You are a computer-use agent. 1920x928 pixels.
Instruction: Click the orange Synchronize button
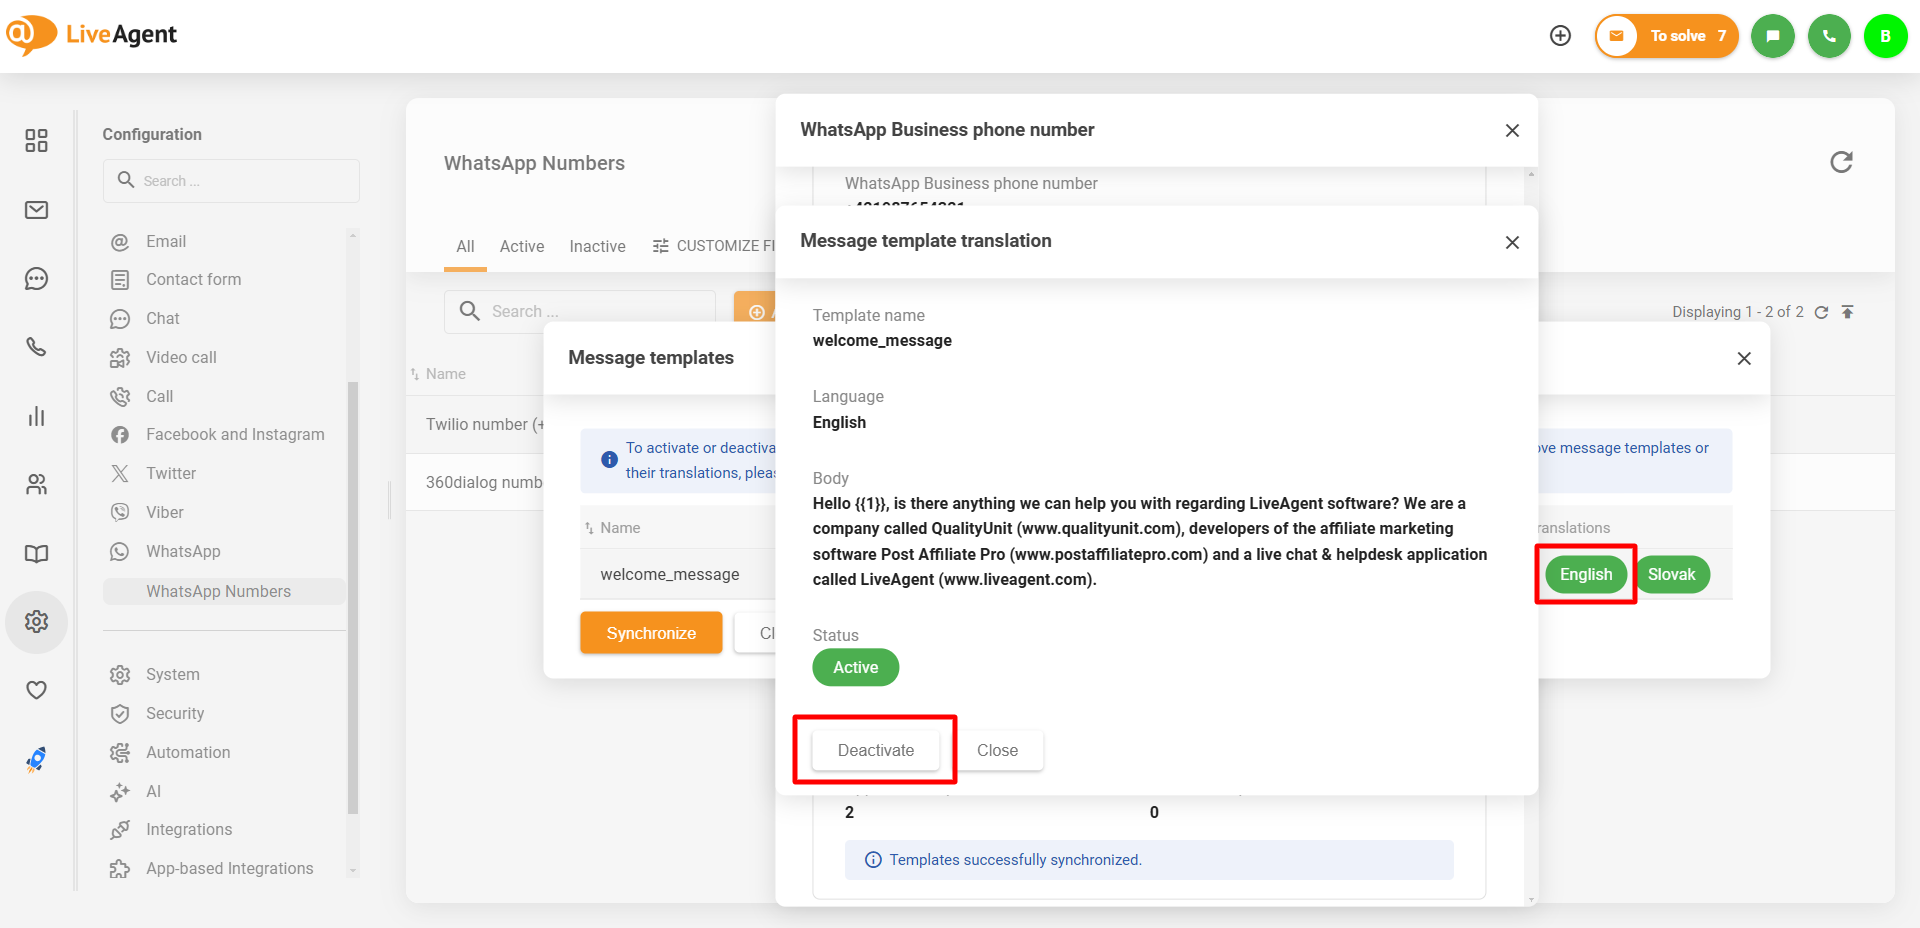pyautogui.click(x=651, y=633)
